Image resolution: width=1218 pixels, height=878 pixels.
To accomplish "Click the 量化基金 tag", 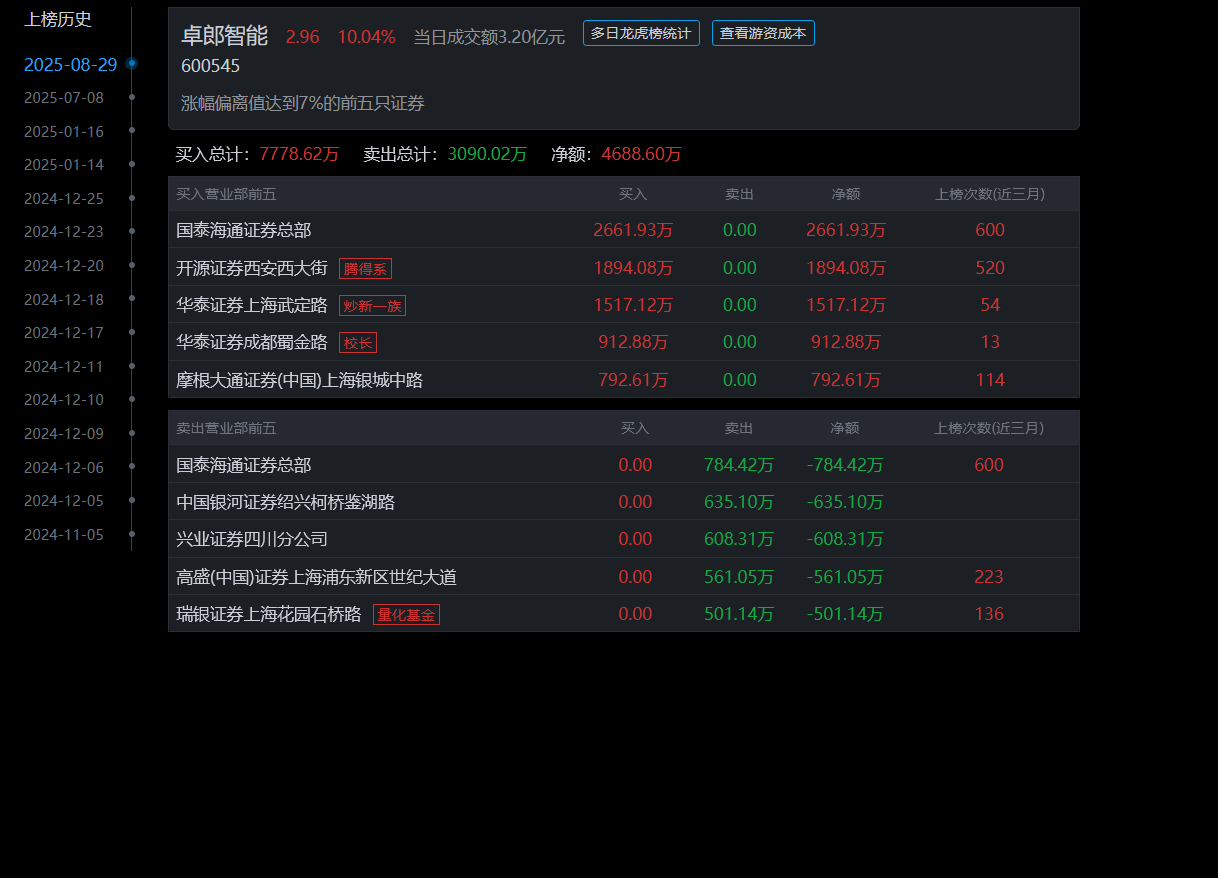I will (x=406, y=614).
